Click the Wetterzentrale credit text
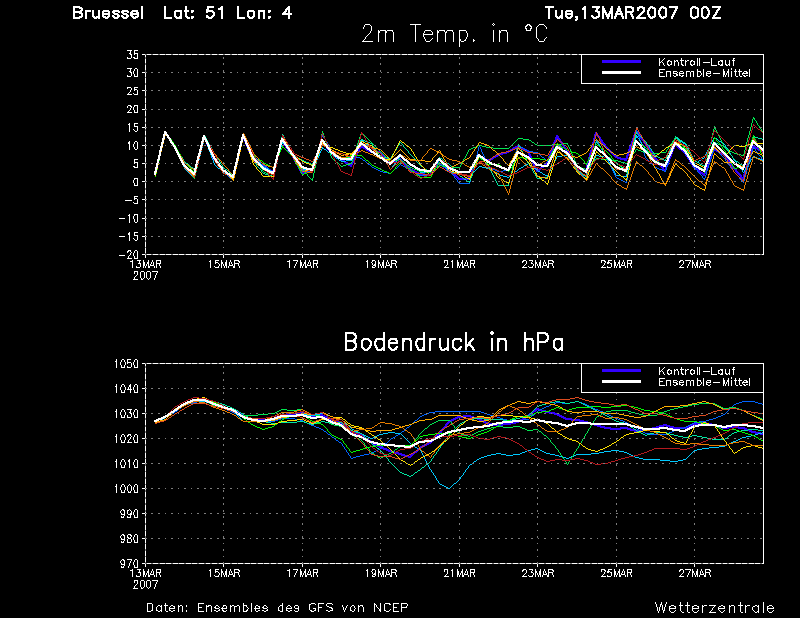800x618 pixels. tap(714, 608)
